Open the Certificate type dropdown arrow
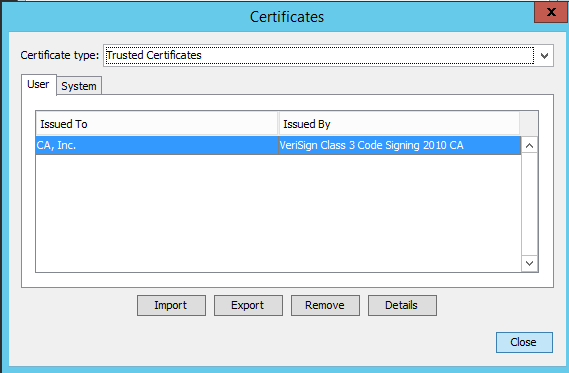Screen dimensions: 569x373 [544, 56]
